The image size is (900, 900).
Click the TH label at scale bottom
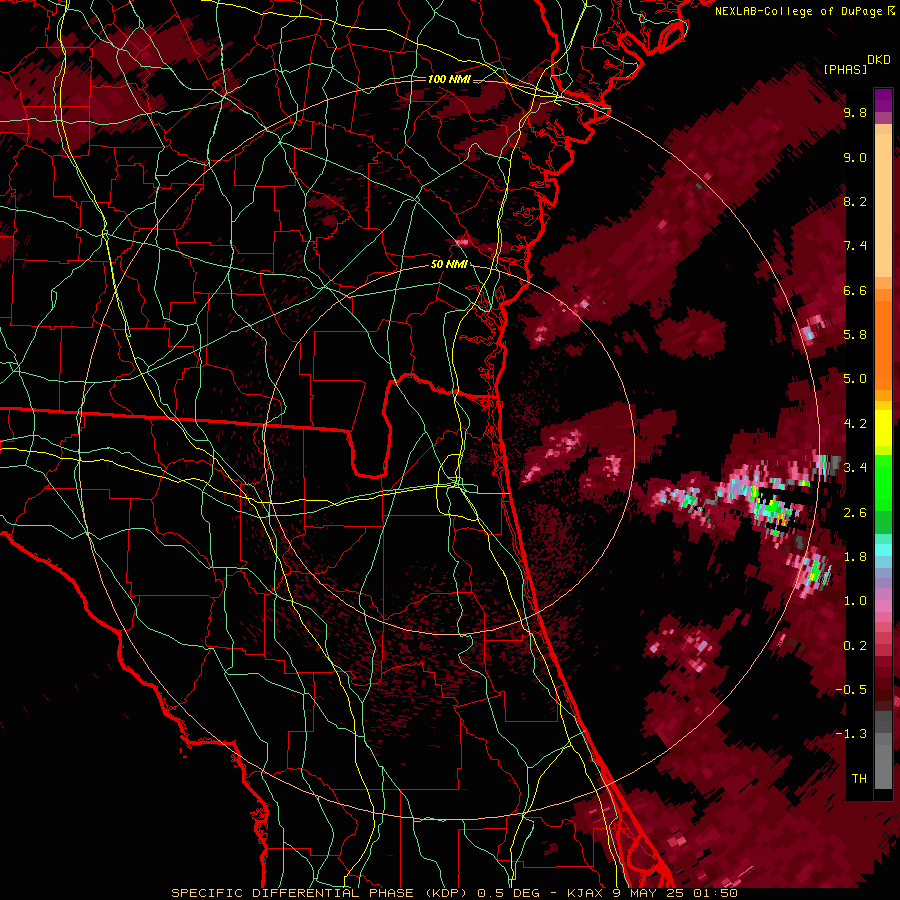[x=859, y=779]
